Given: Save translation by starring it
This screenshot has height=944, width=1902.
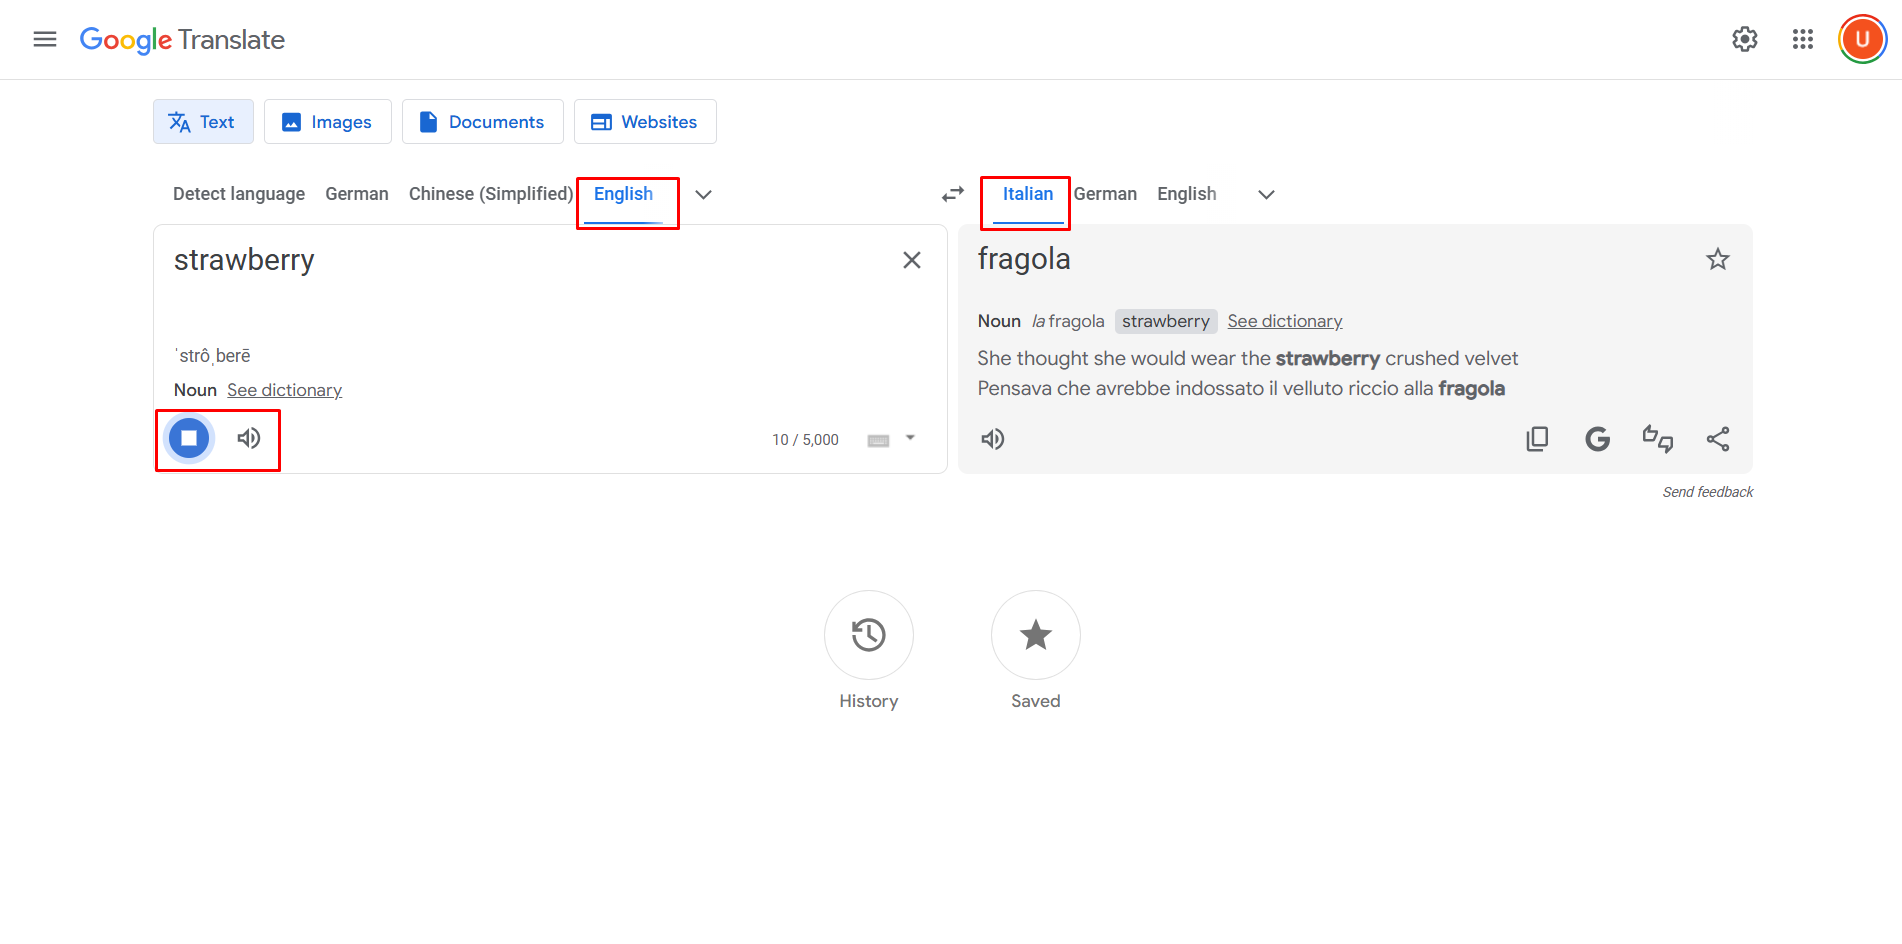Looking at the screenshot, I should (1717, 259).
